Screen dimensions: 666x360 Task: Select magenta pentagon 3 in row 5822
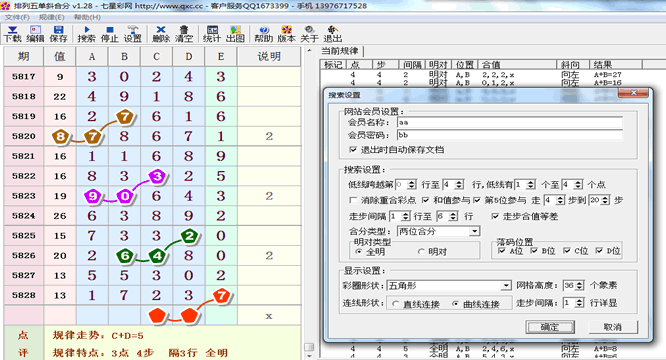pos(157,176)
